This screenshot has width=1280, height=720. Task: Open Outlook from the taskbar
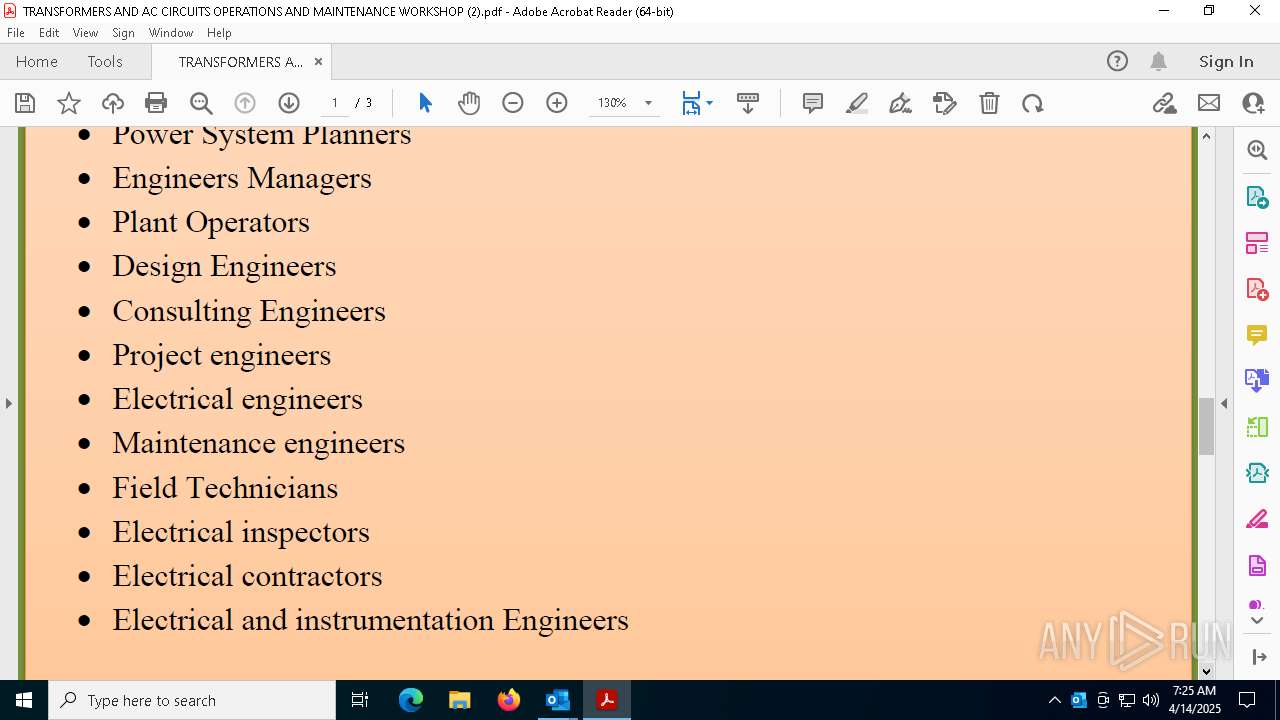click(557, 700)
